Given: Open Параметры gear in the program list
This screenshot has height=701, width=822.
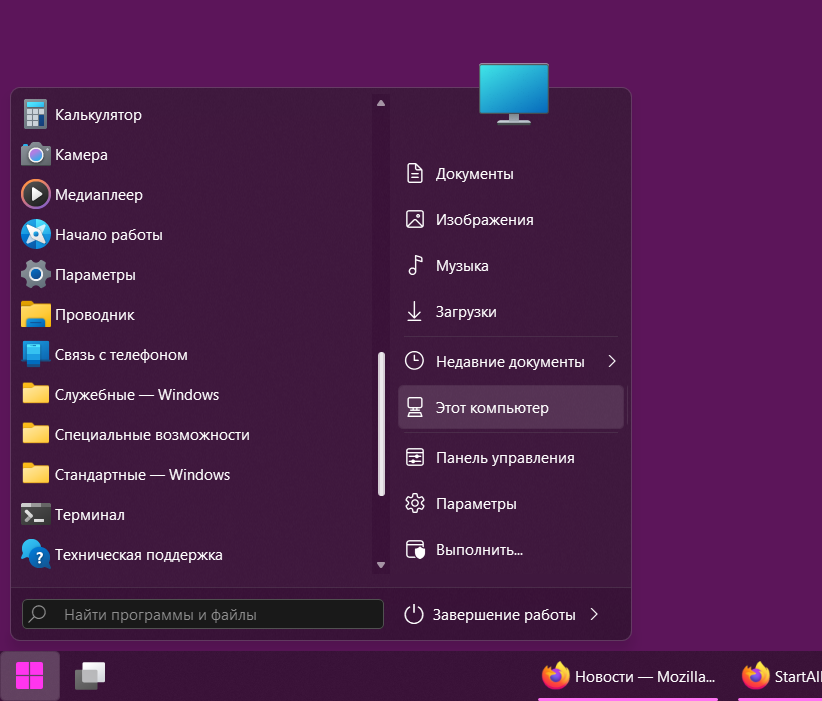Looking at the screenshot, I should tap(36, 274).
